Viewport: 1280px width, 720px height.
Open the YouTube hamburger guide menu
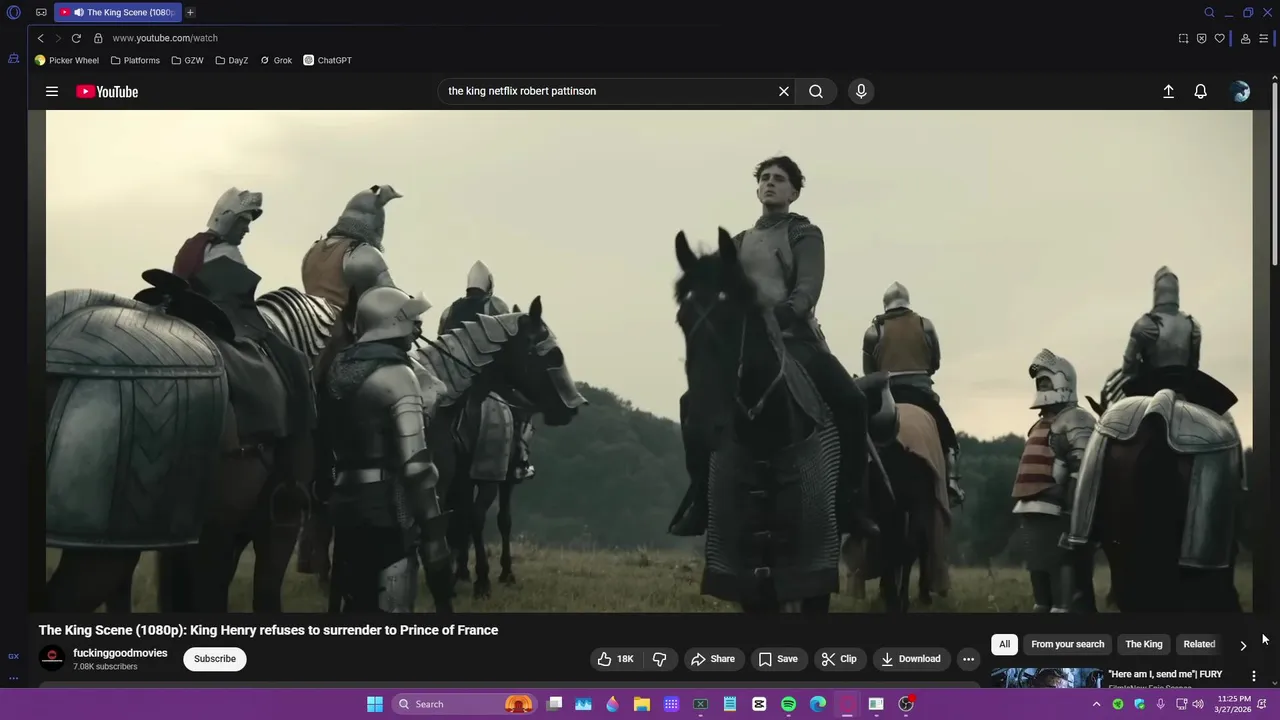pos(52,91)
